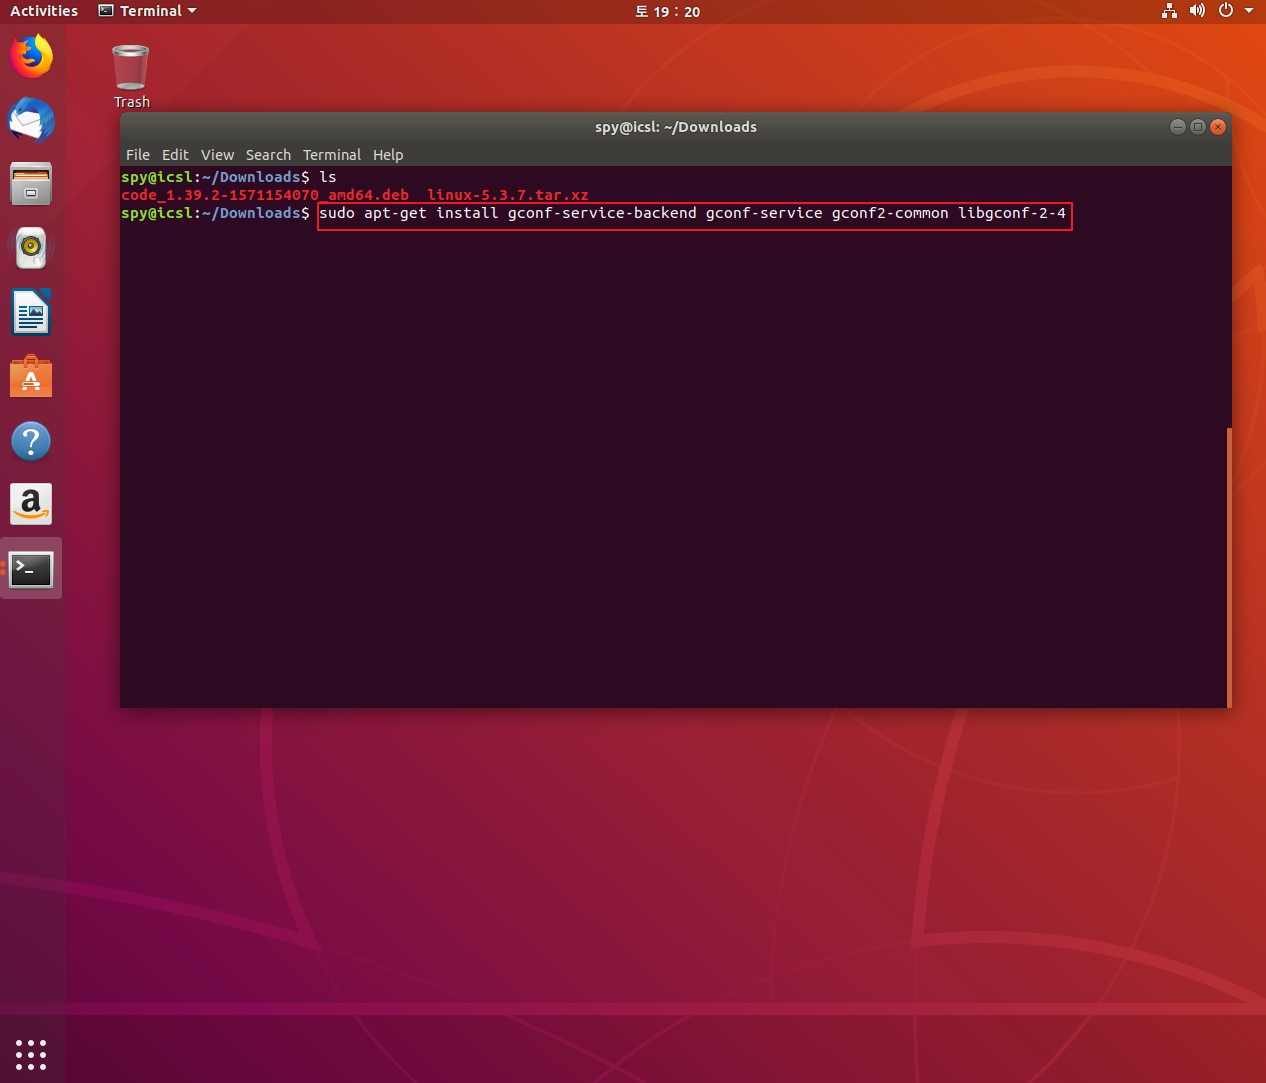The image size is (1266, 1083).
Task: Click the linux-5.3.7.tar.xz filename
Action: point(508,195)
